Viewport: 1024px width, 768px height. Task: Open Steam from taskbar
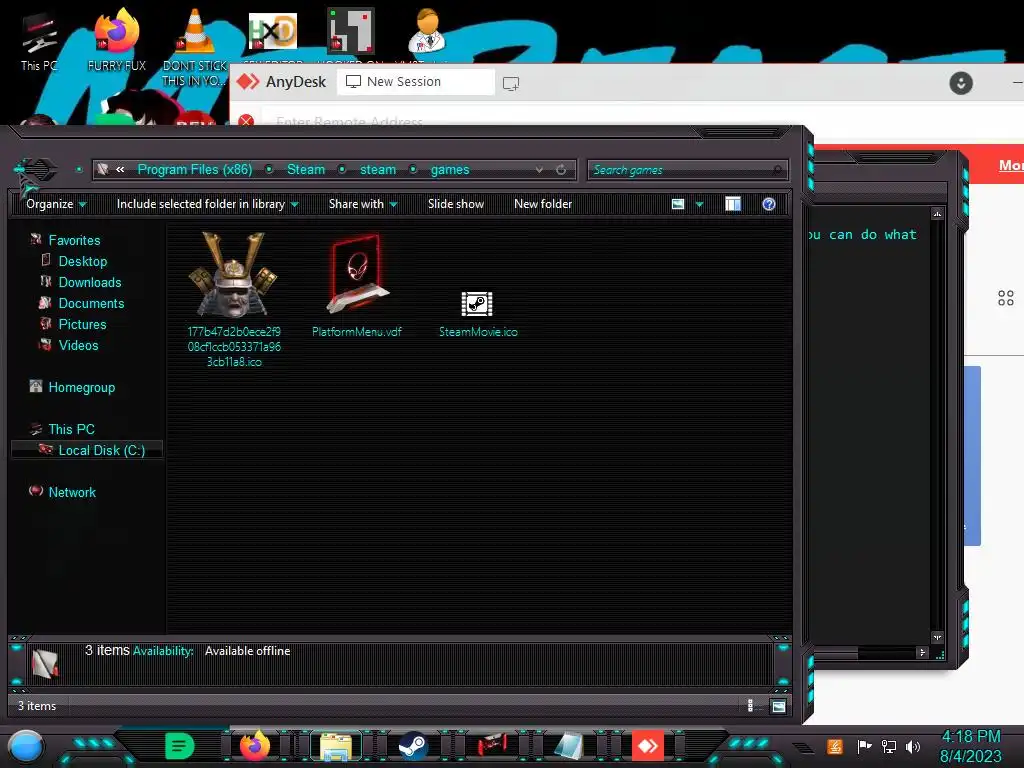click(413, 746)
